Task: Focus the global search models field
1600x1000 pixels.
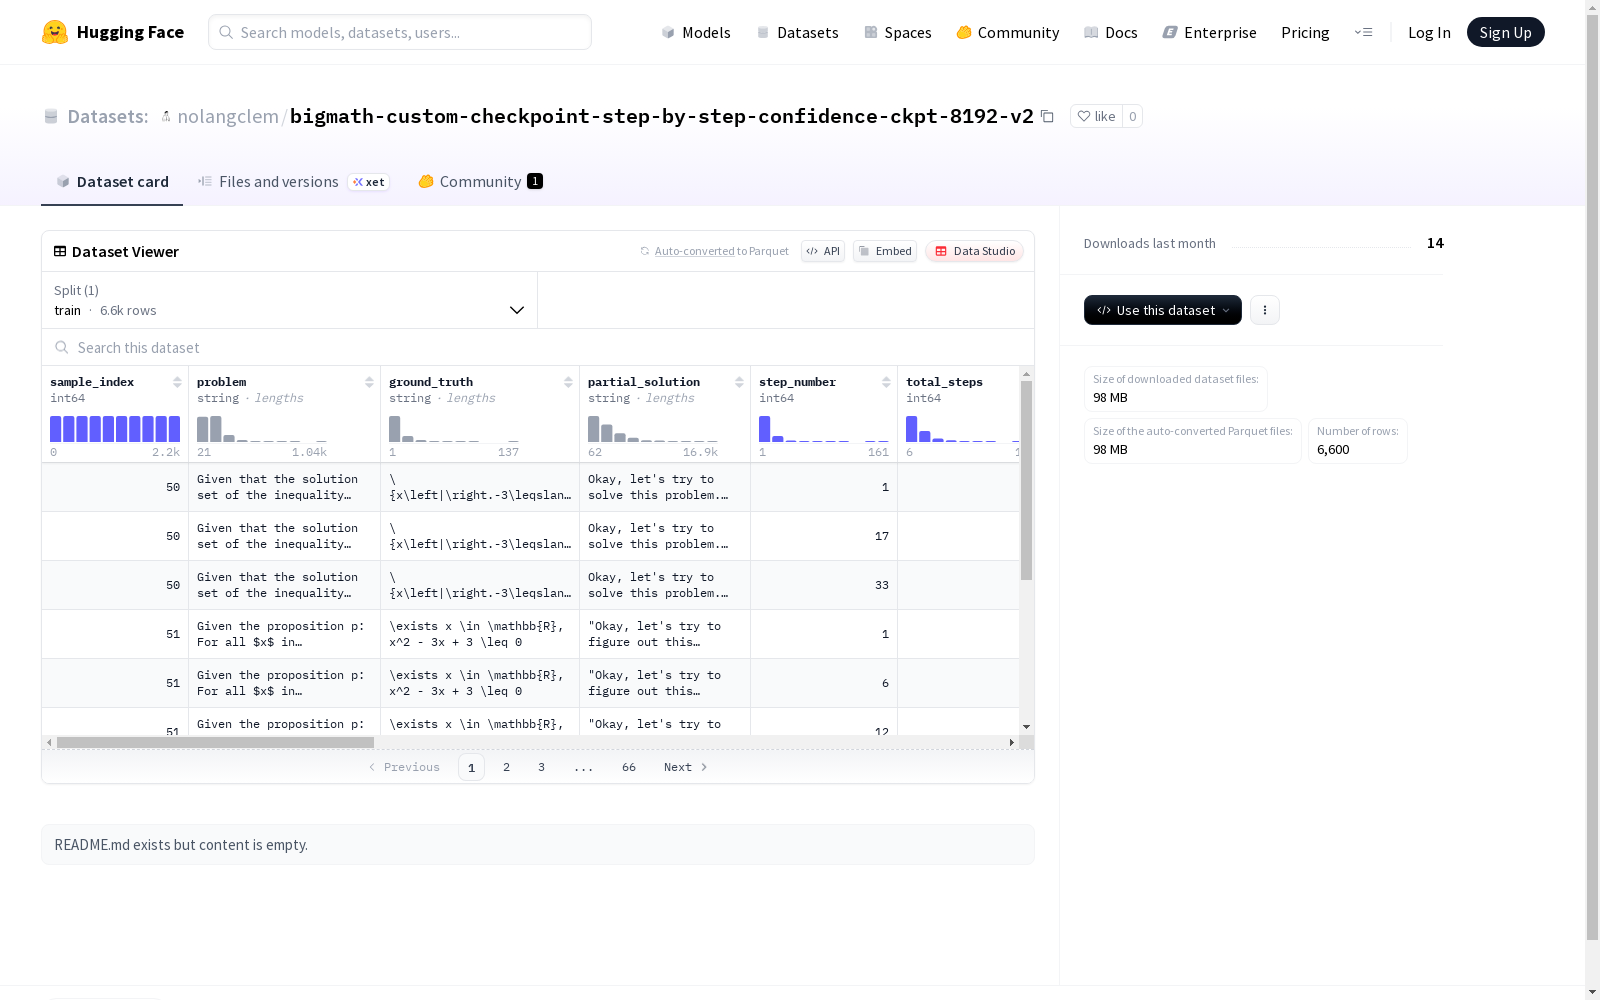Action: point(400,32)
